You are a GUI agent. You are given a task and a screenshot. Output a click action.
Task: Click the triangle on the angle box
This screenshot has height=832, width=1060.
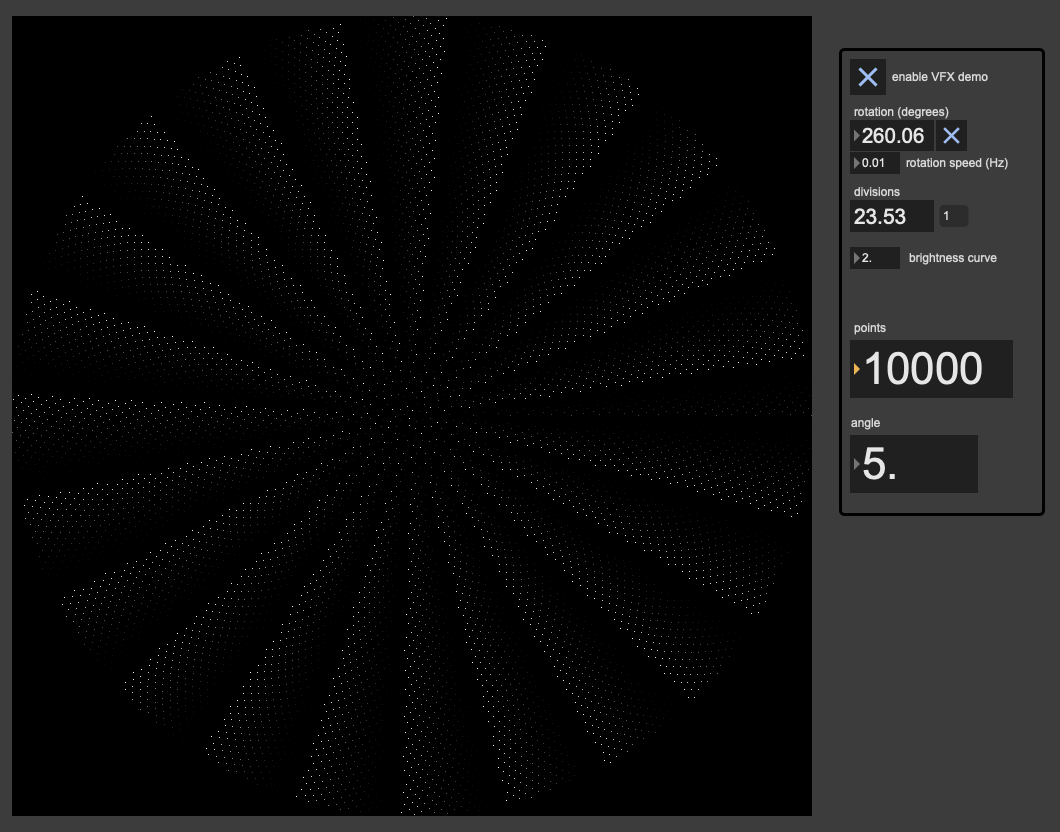(x=856, y=464)
